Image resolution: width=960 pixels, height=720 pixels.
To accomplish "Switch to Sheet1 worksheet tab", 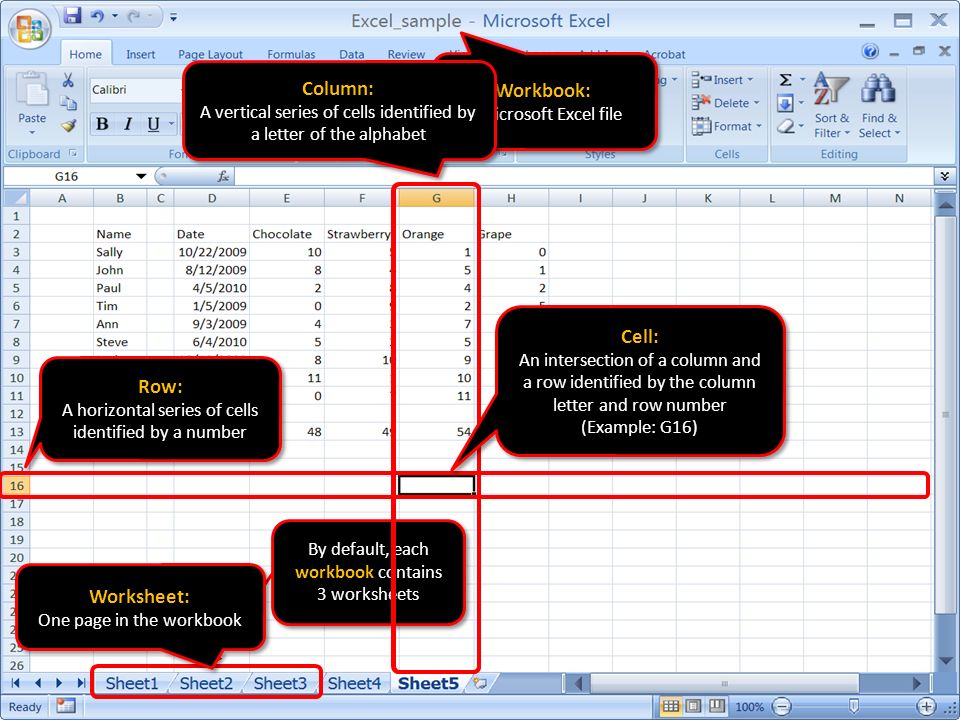I will [132, 683].
